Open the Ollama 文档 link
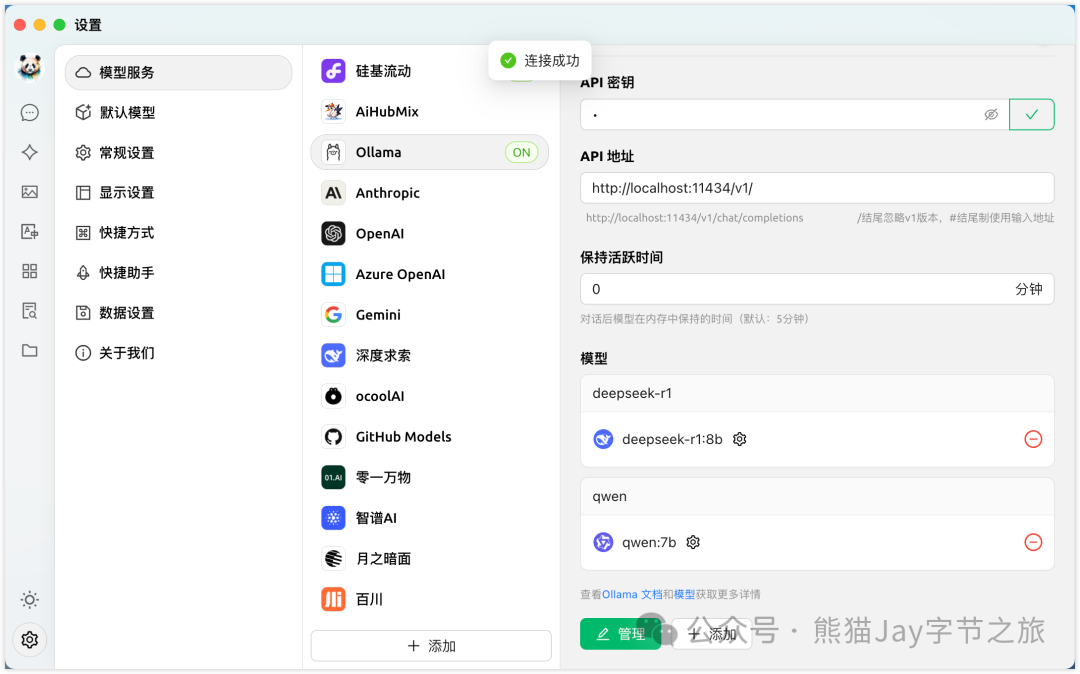The width and height of the screenshot is (1080, 674). click(x=632, y=594)
